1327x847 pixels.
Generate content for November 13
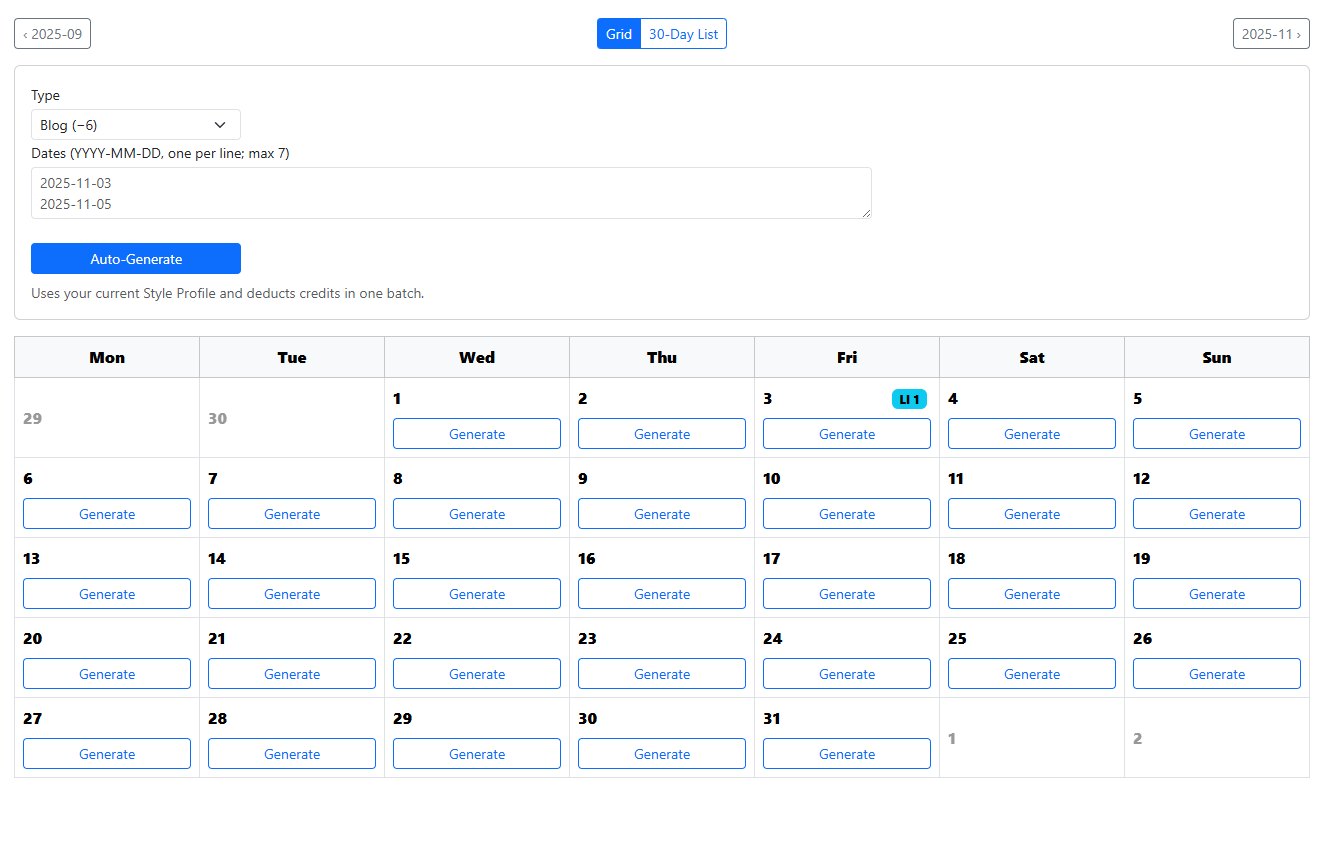(x=106, y=593)
